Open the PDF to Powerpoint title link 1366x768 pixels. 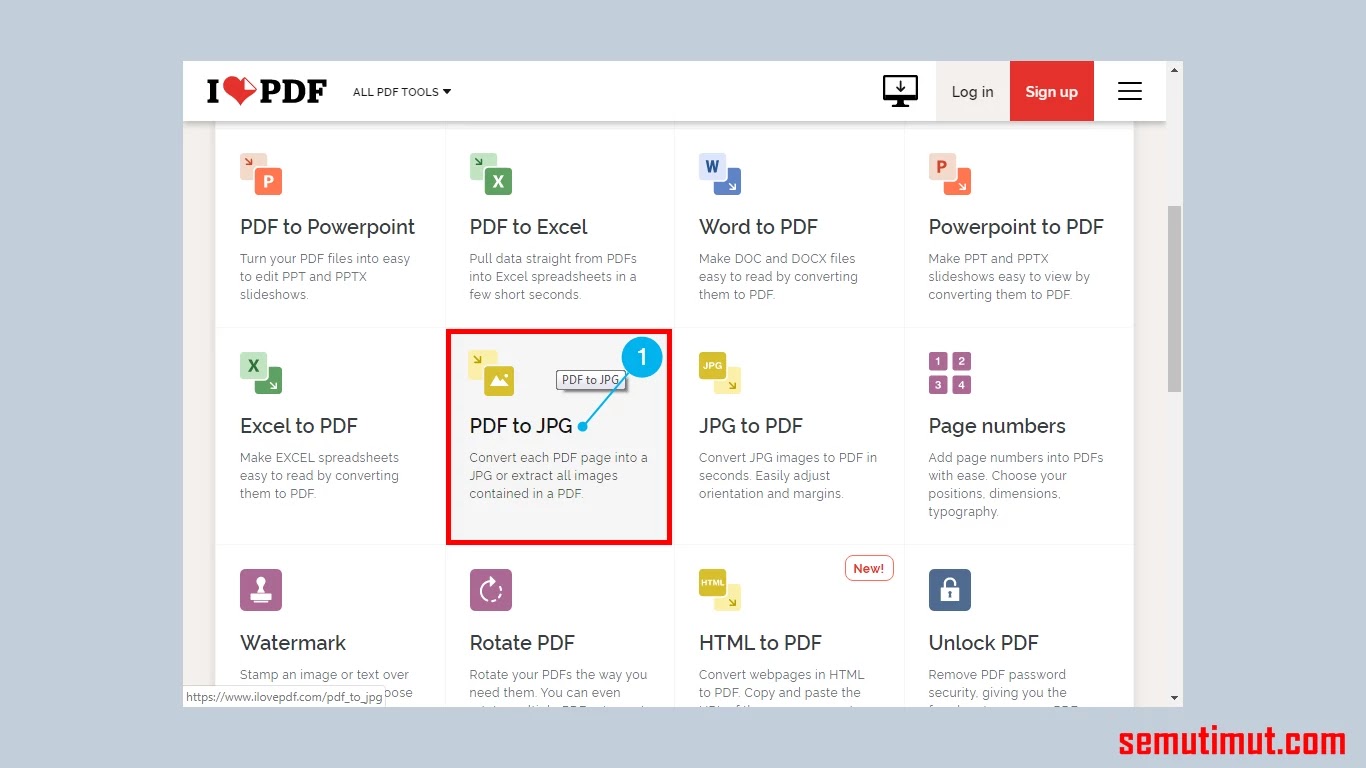[x=327, y=227]
